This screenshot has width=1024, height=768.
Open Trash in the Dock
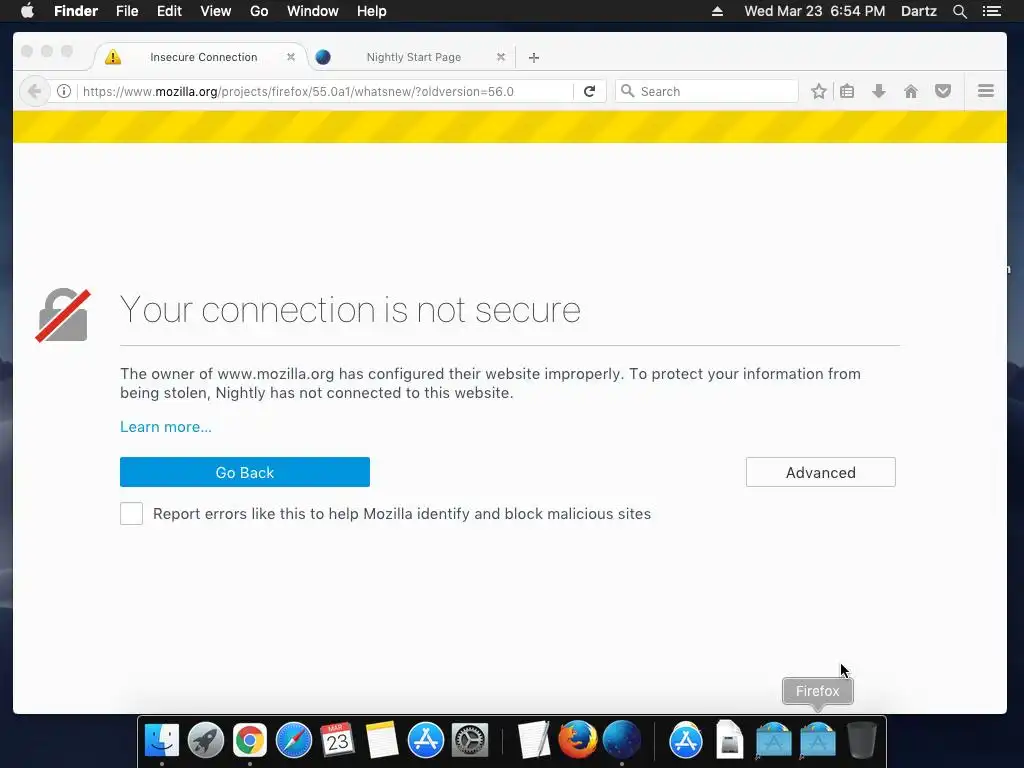[x=861, y=741]
